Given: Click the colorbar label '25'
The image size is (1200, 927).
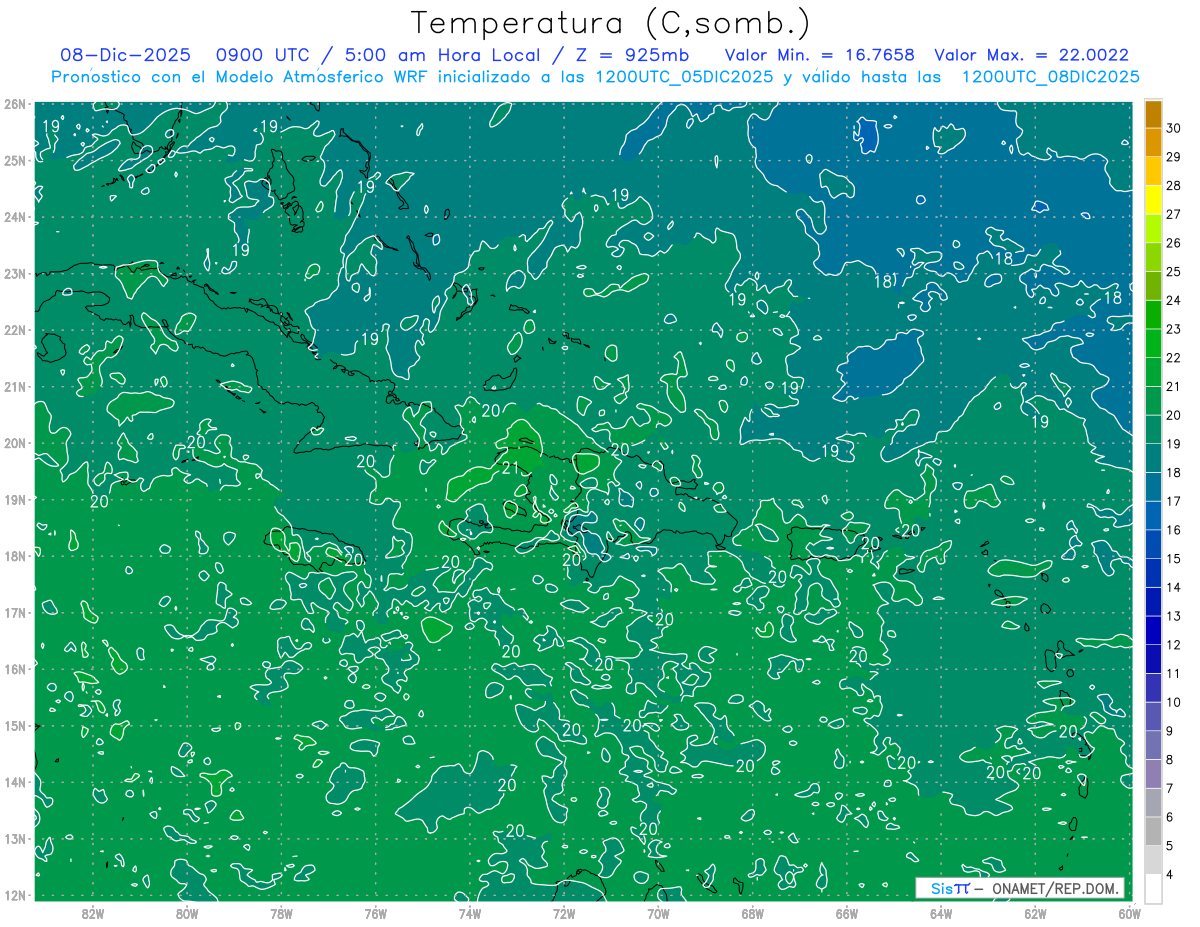Looking at the screenshot, I should click(1174, 272).
